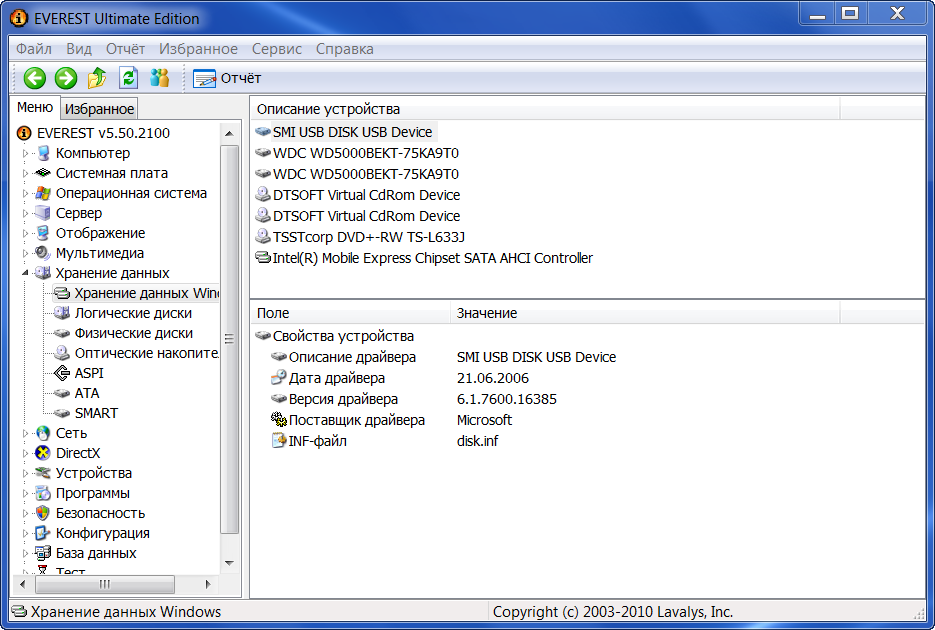The image size is (935, 630).
Task: Click the Системная плата icon in tree
Action: [x=43, y=173]
